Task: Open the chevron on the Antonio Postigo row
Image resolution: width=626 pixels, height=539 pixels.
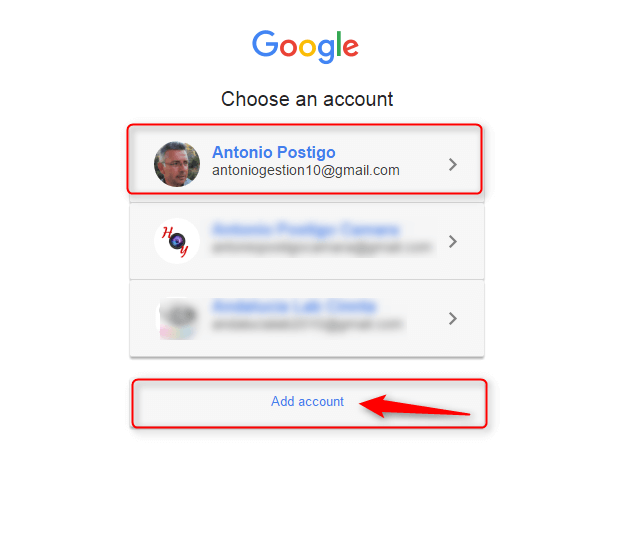Action: point(452,164)
